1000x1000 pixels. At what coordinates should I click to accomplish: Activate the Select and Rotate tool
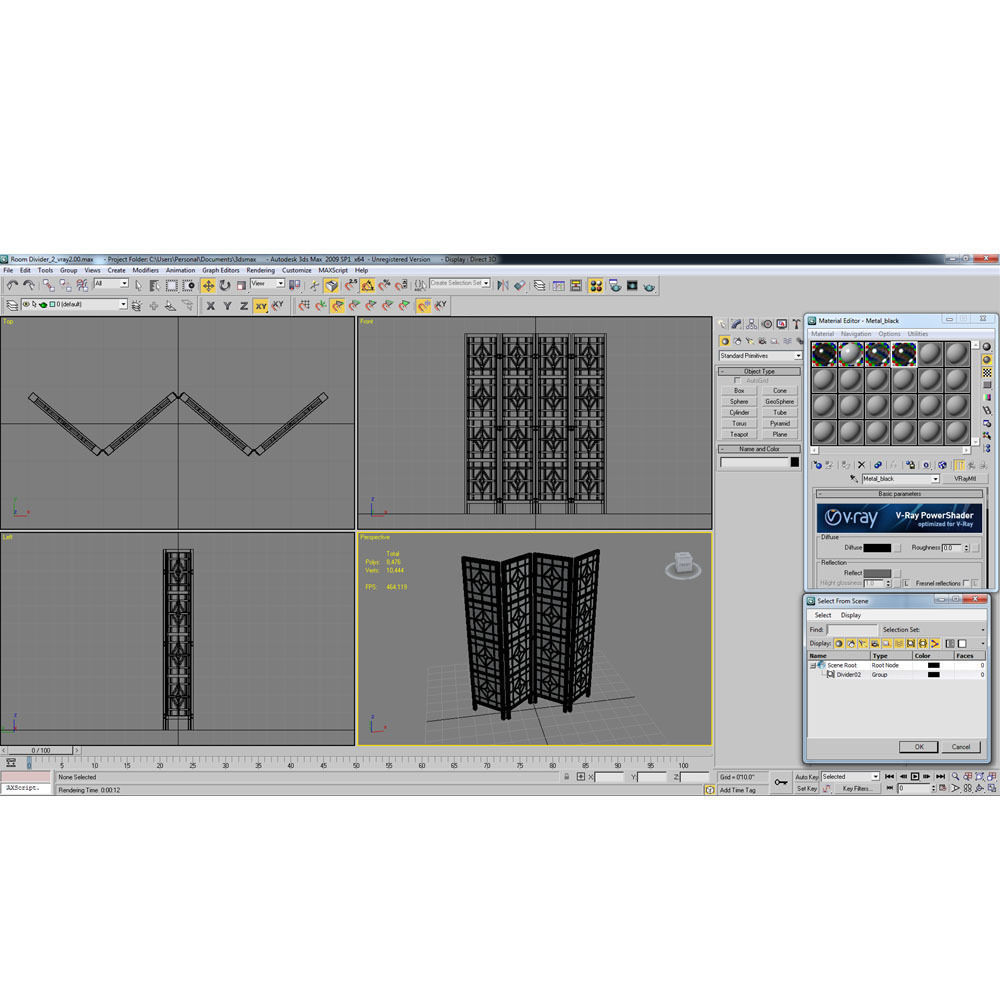pyautogui.click(x=224, y=286)
